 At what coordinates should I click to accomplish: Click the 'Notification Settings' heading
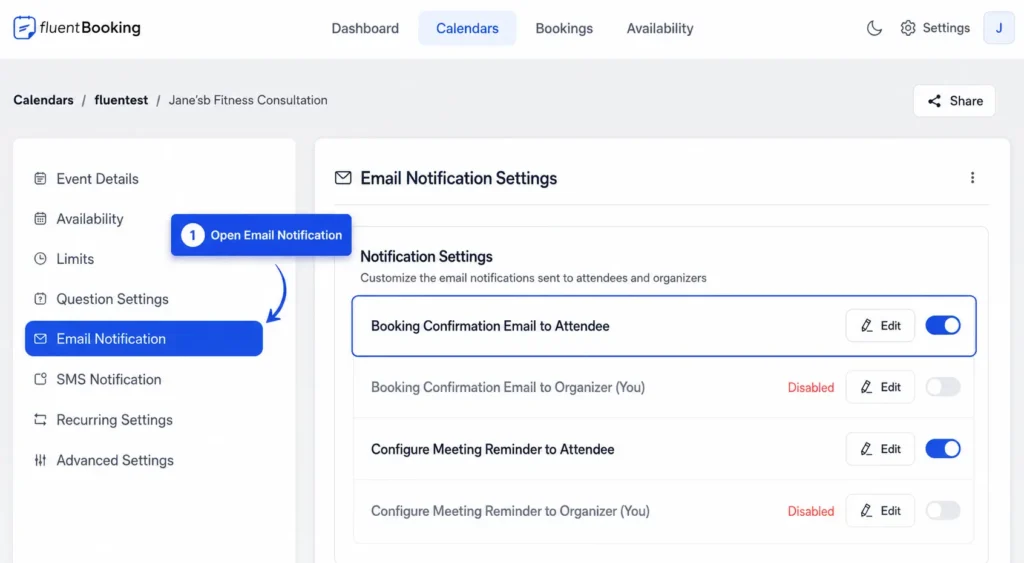click(x=426, y=256)
